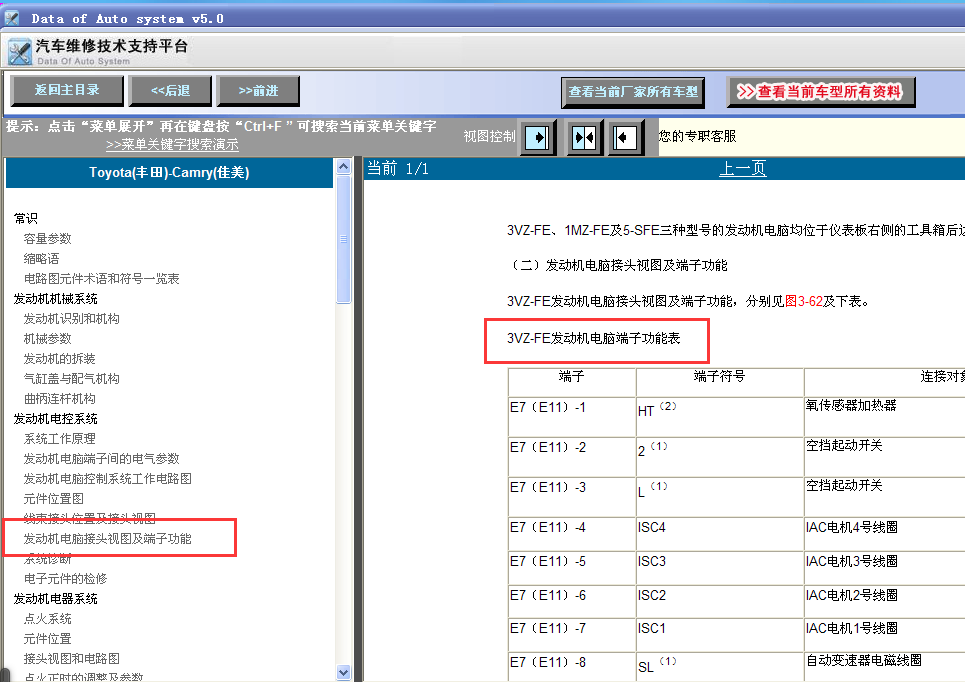Screen dimensions: 965x682
Task: Click the view control collapse-left arrow icon
Action: pyautogui.click(x=625, y=137)
